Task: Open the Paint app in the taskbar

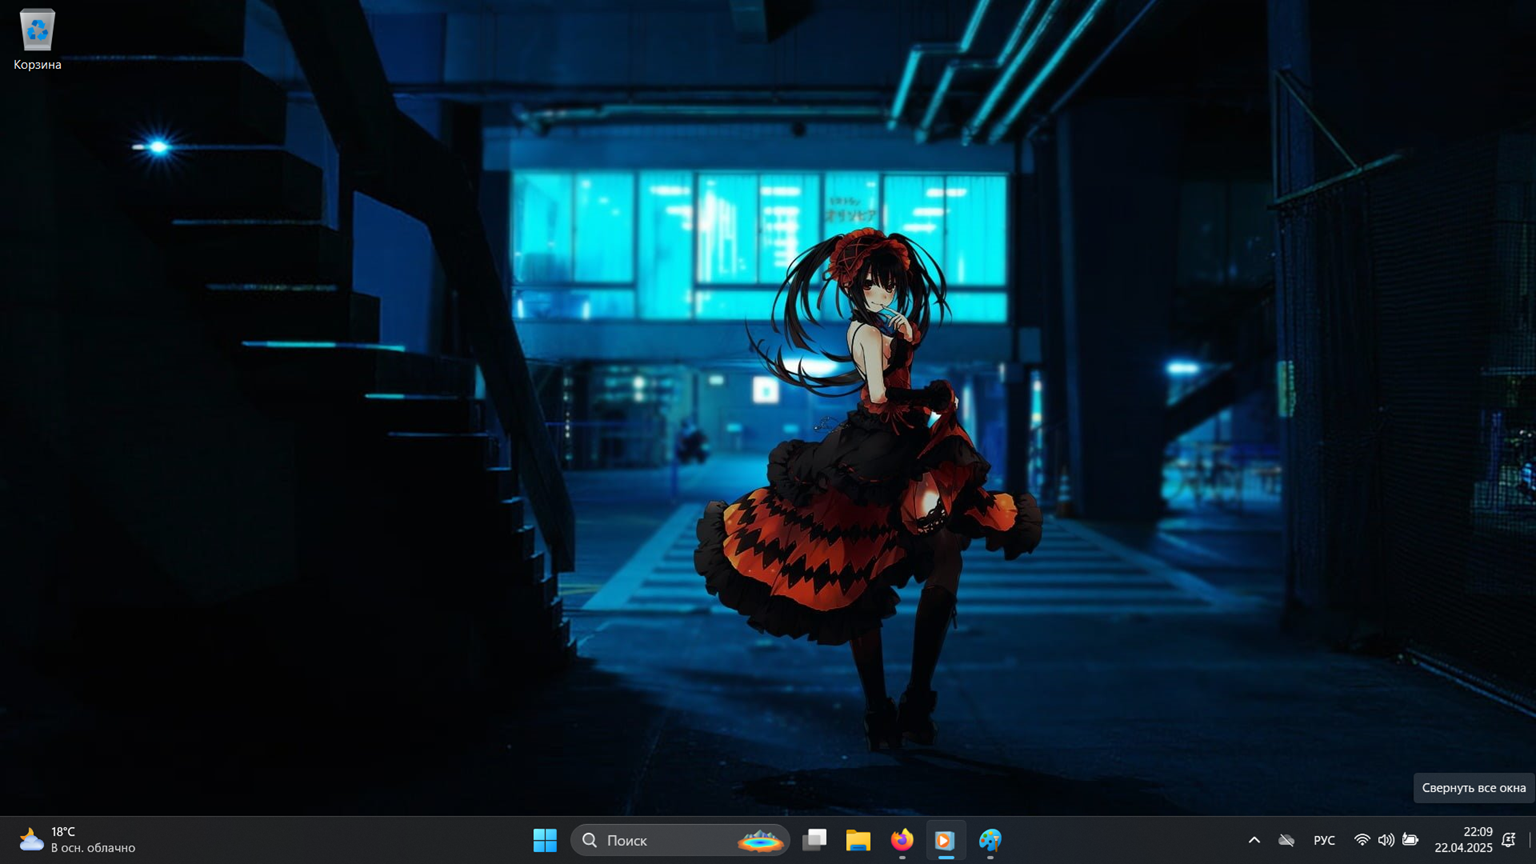Action: tap(990, 840)
